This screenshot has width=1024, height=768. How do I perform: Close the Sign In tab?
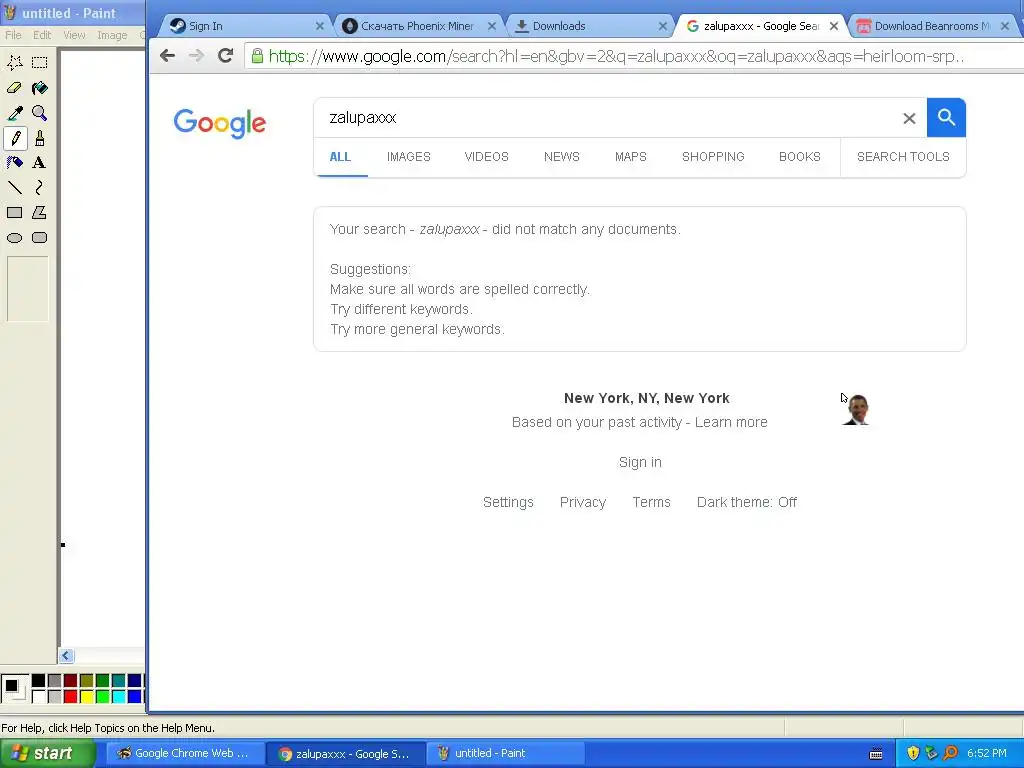point(319,26)
